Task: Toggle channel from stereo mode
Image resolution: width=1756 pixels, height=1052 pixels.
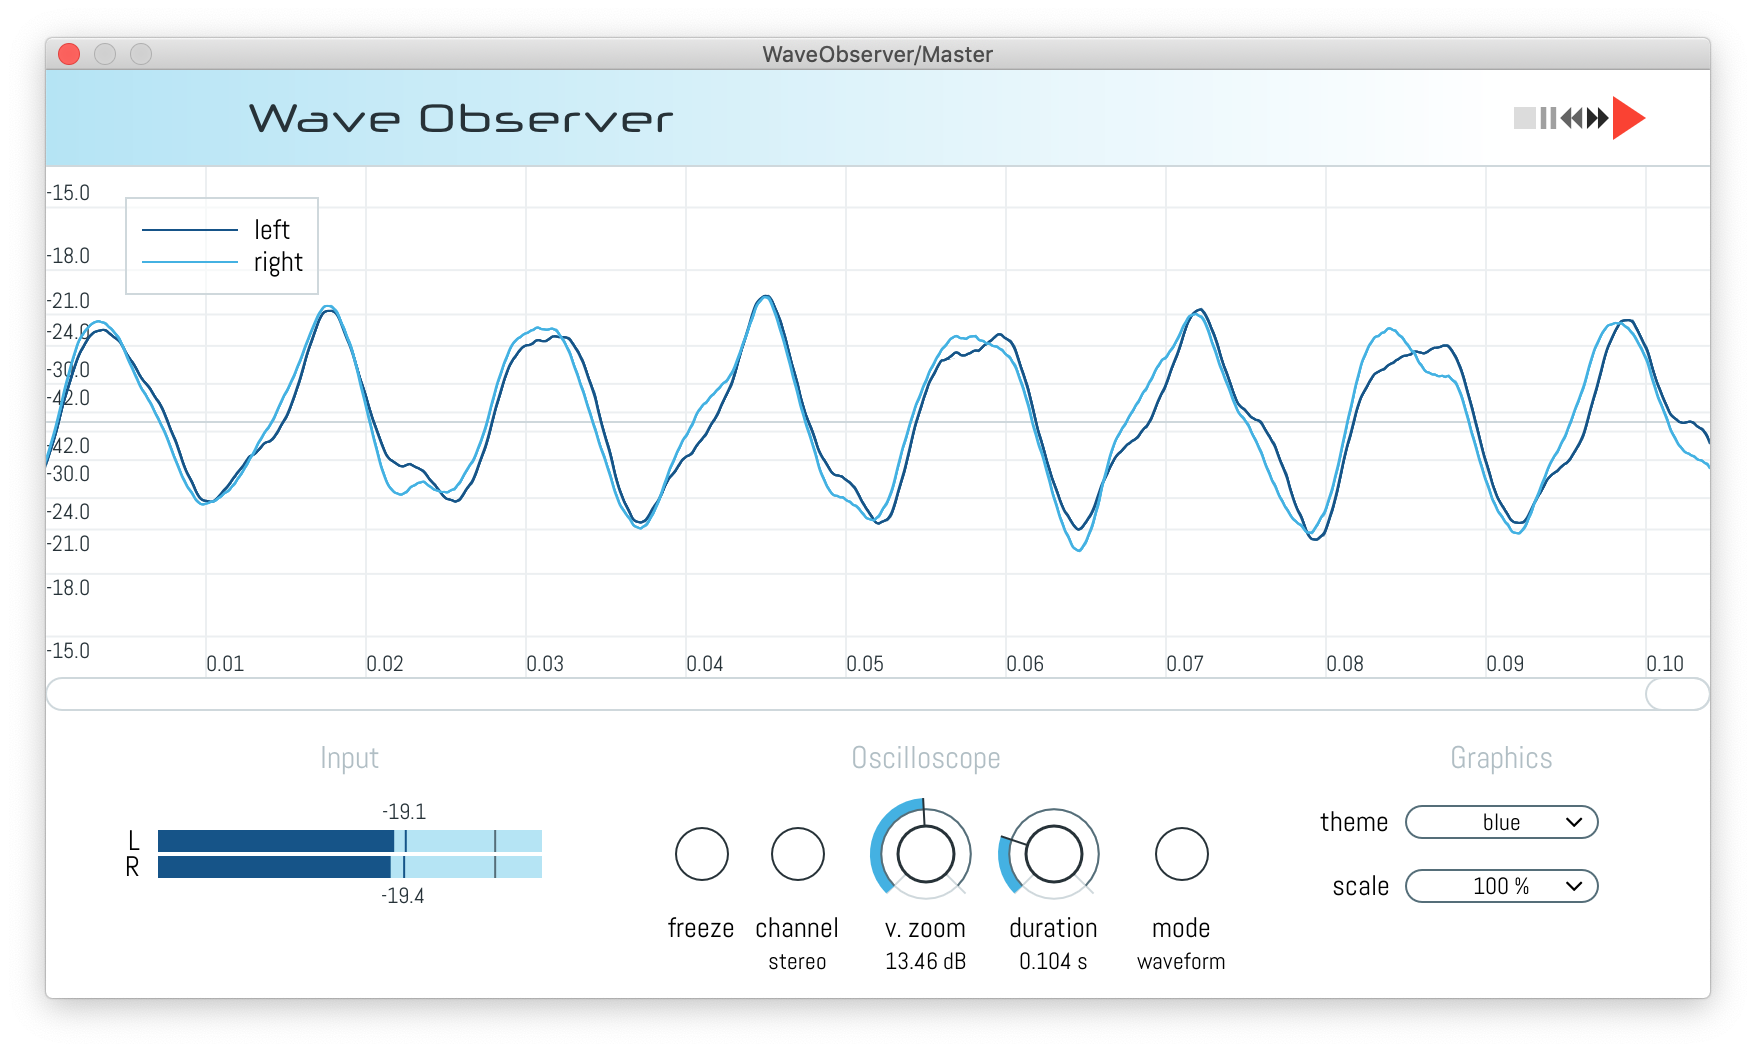Action: pyautogui.click(x=797, y=854)
